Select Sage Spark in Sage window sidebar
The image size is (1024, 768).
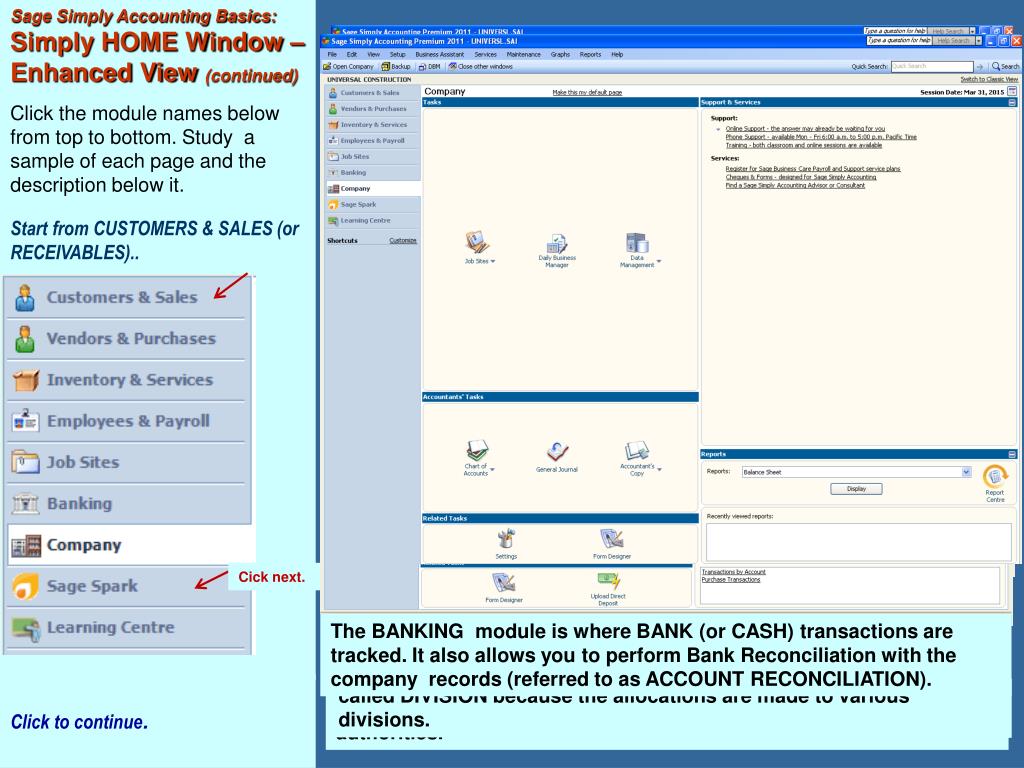pyautogui.click(x=372, y=204)
